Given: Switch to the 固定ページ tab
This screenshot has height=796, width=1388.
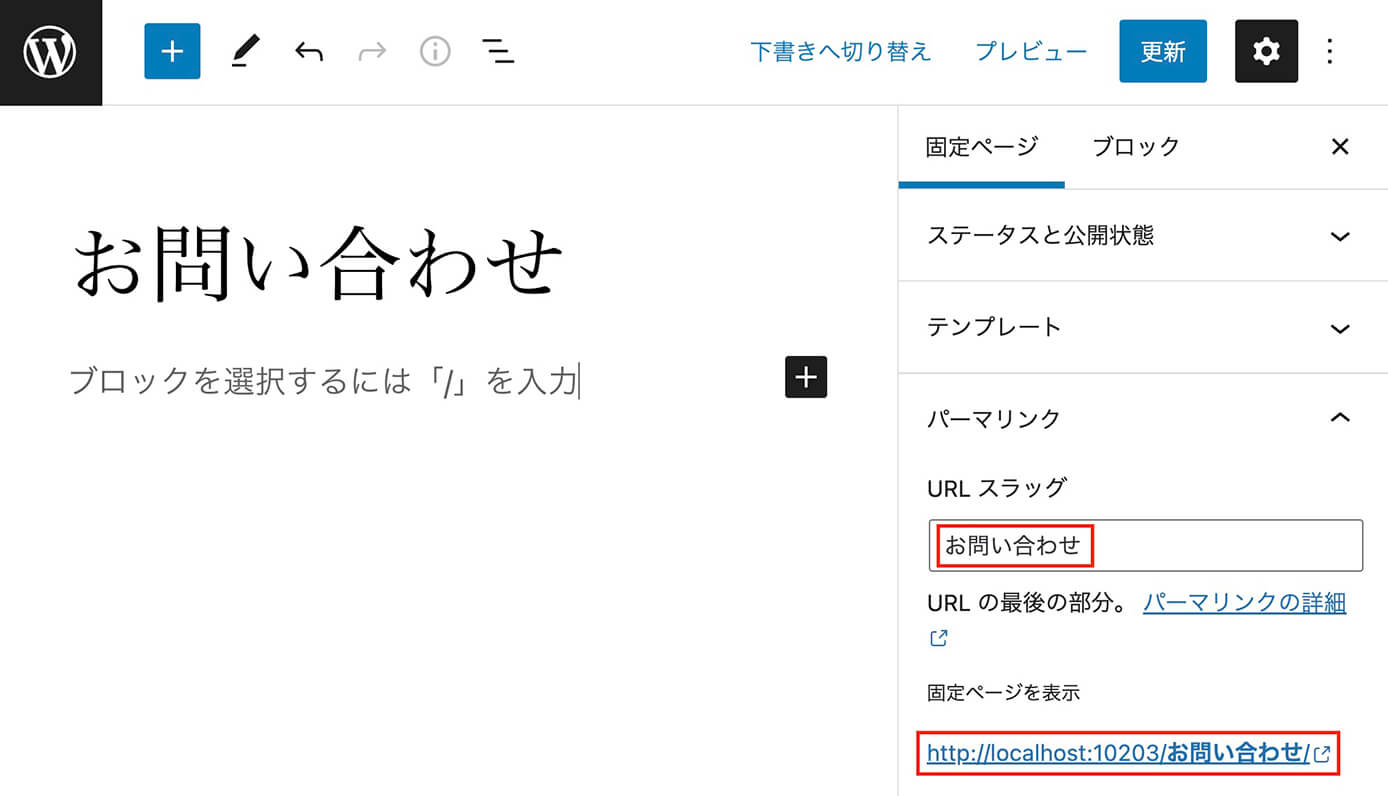Looking at the screenshot, I should [x=982, y=147].
